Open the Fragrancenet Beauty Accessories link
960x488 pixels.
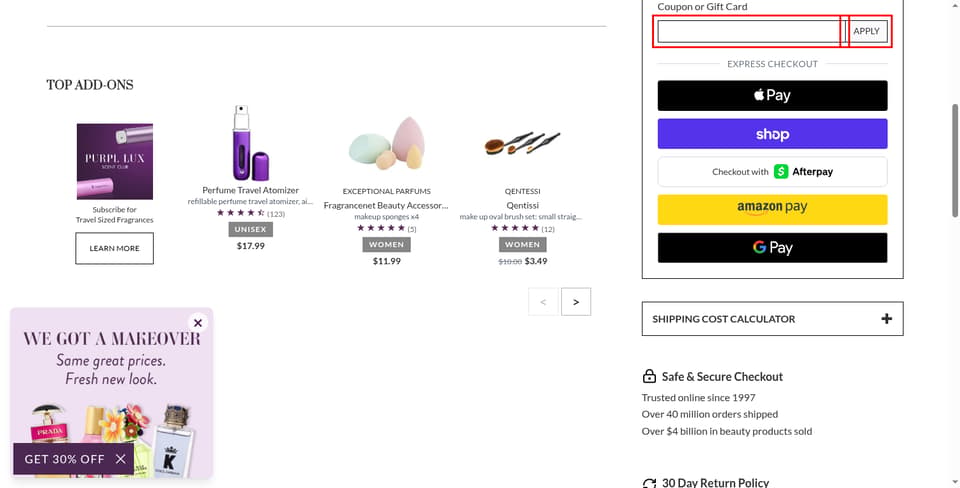tap(386, 205)
